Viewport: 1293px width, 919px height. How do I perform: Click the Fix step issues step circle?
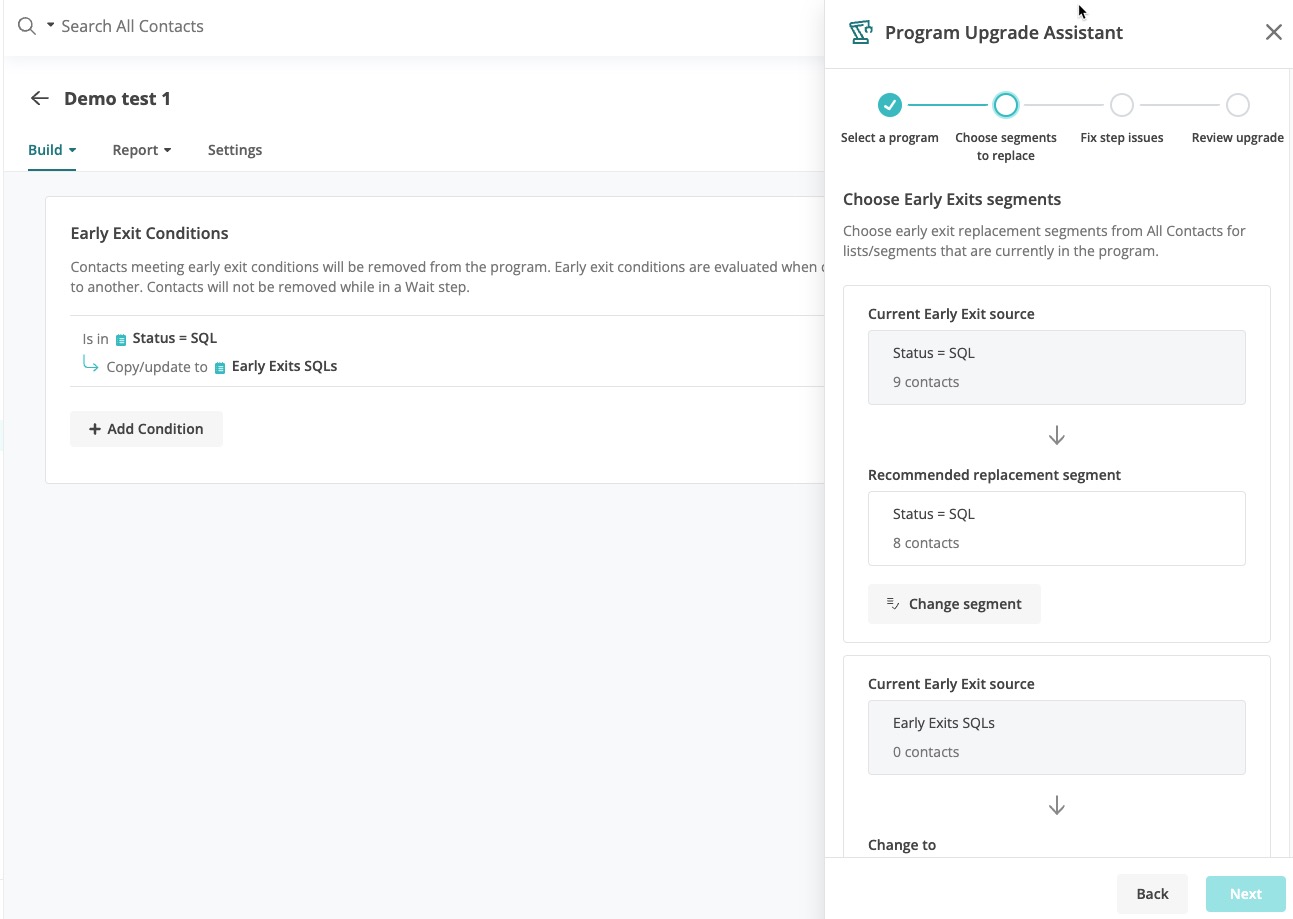pos(1122,105)
